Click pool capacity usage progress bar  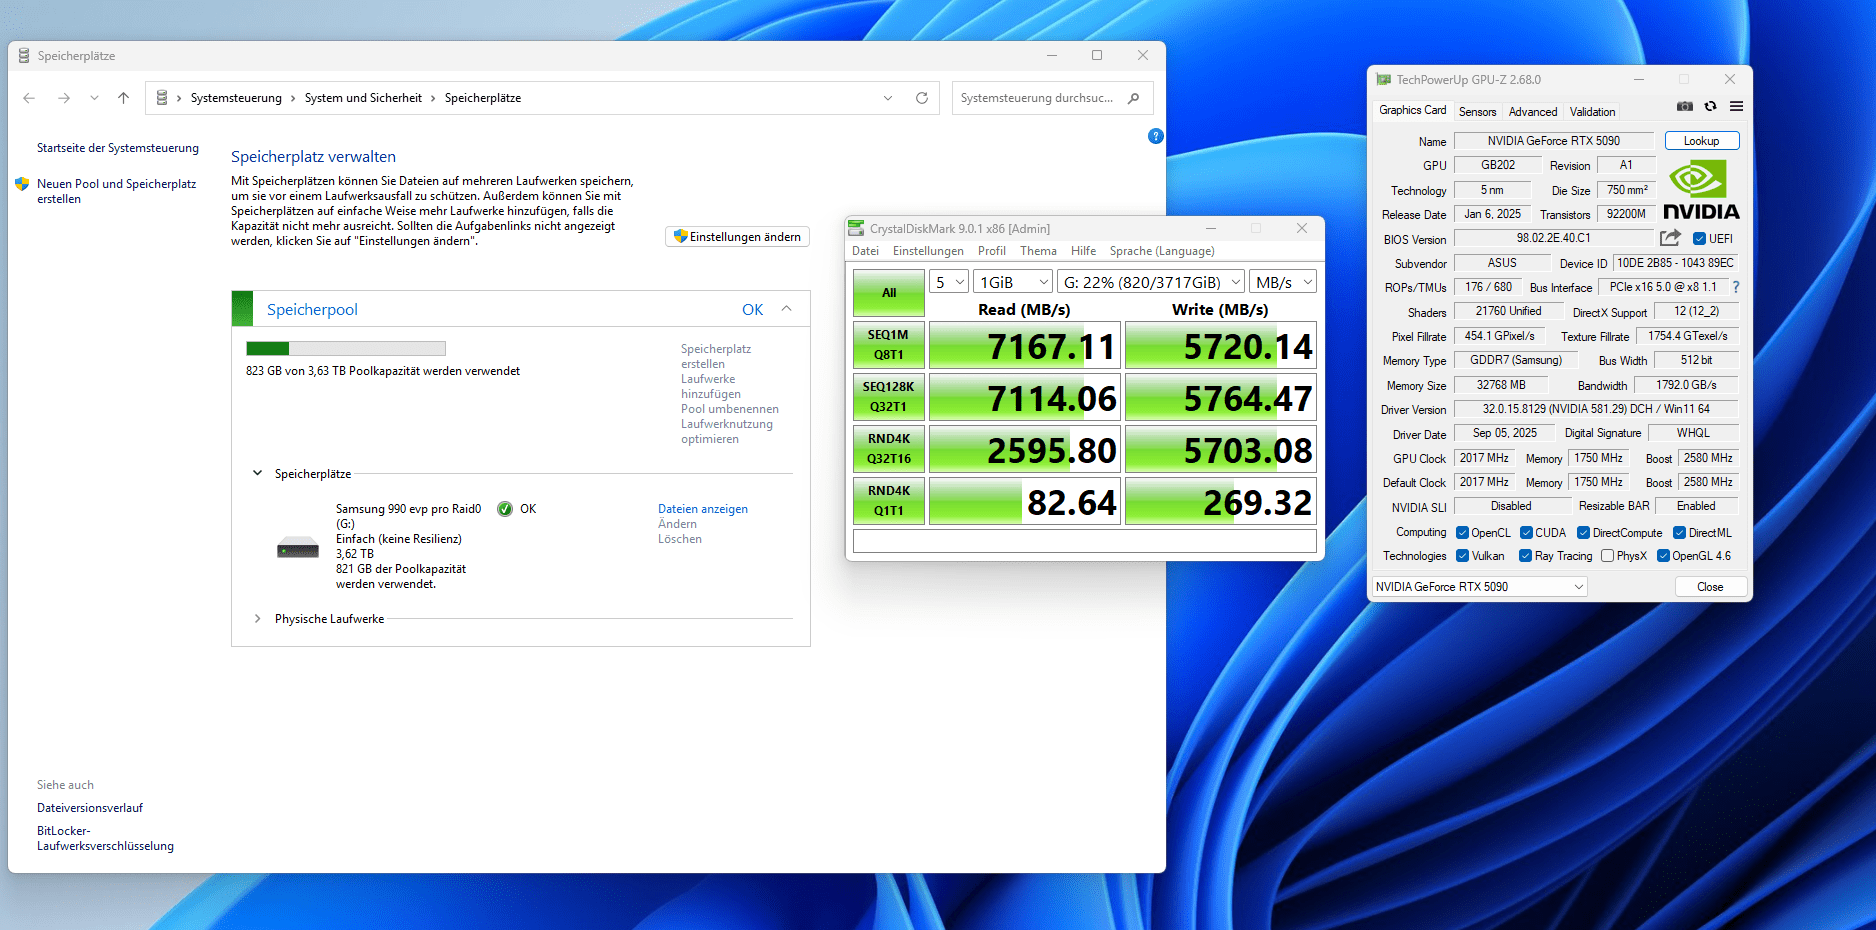point(346,348)
